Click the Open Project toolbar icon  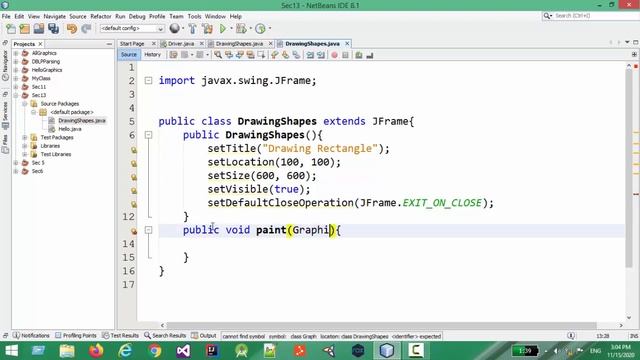coord(39,29)
